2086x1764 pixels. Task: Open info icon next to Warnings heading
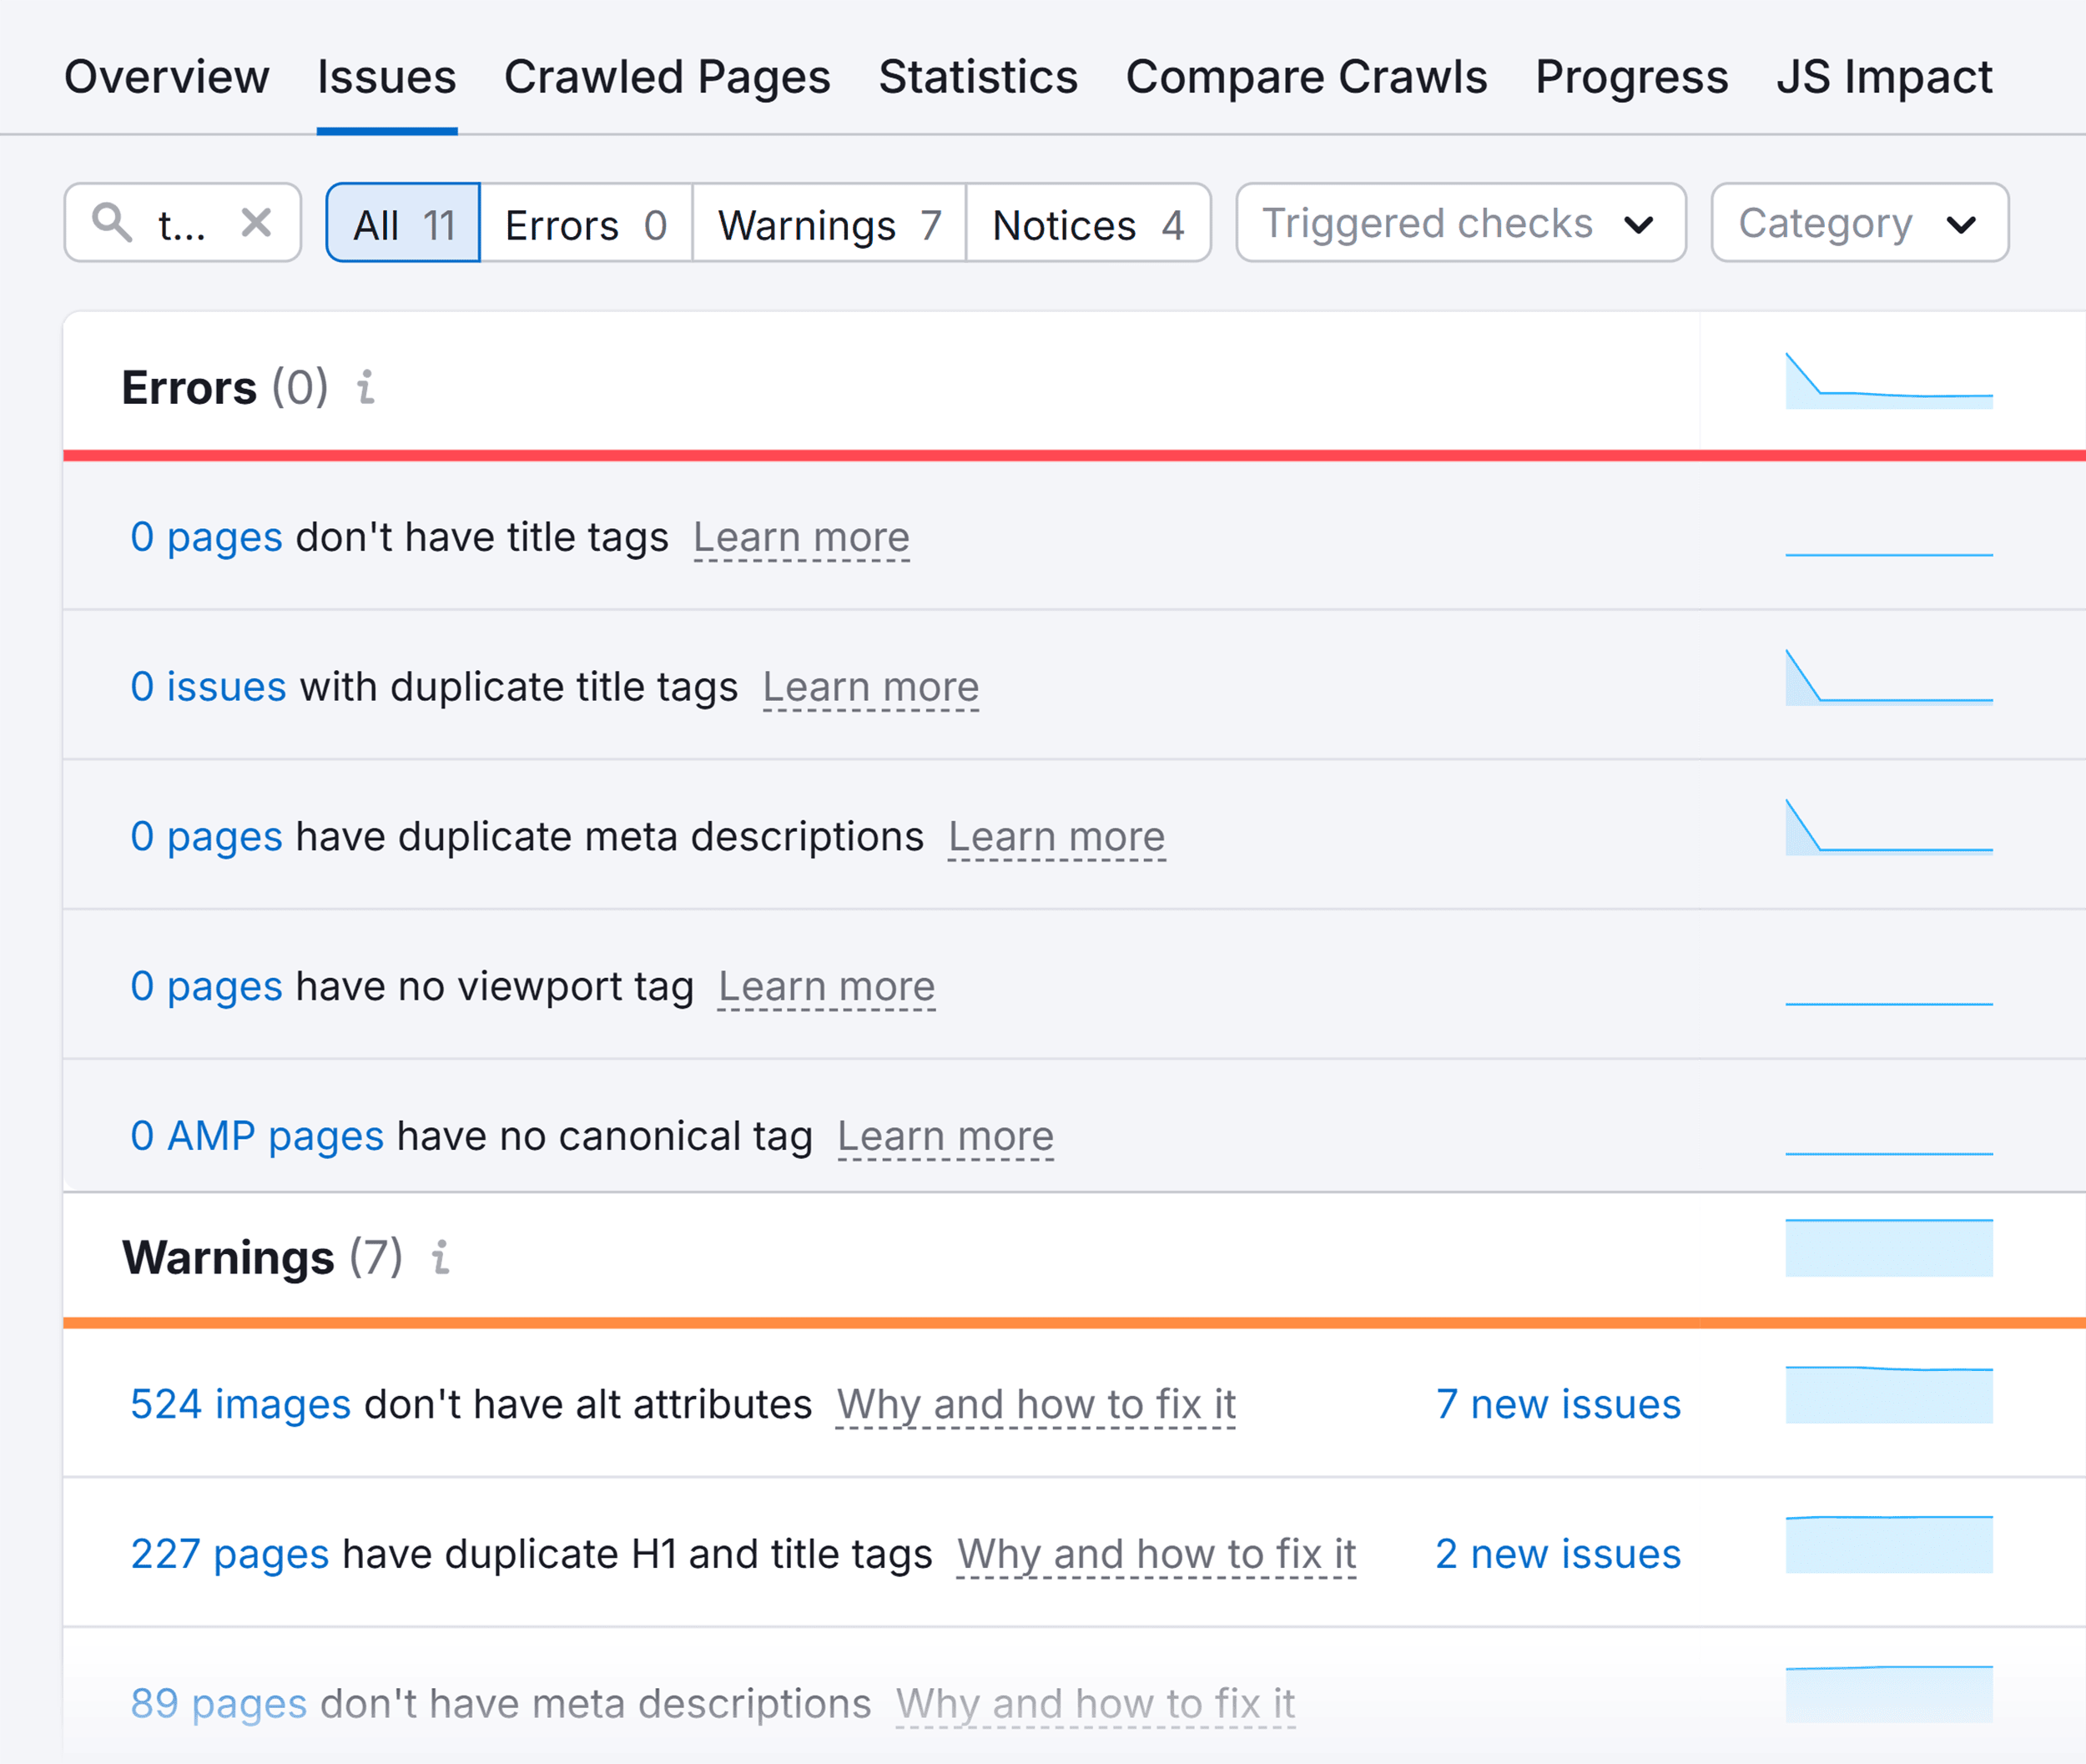[x=440, y=1257]
